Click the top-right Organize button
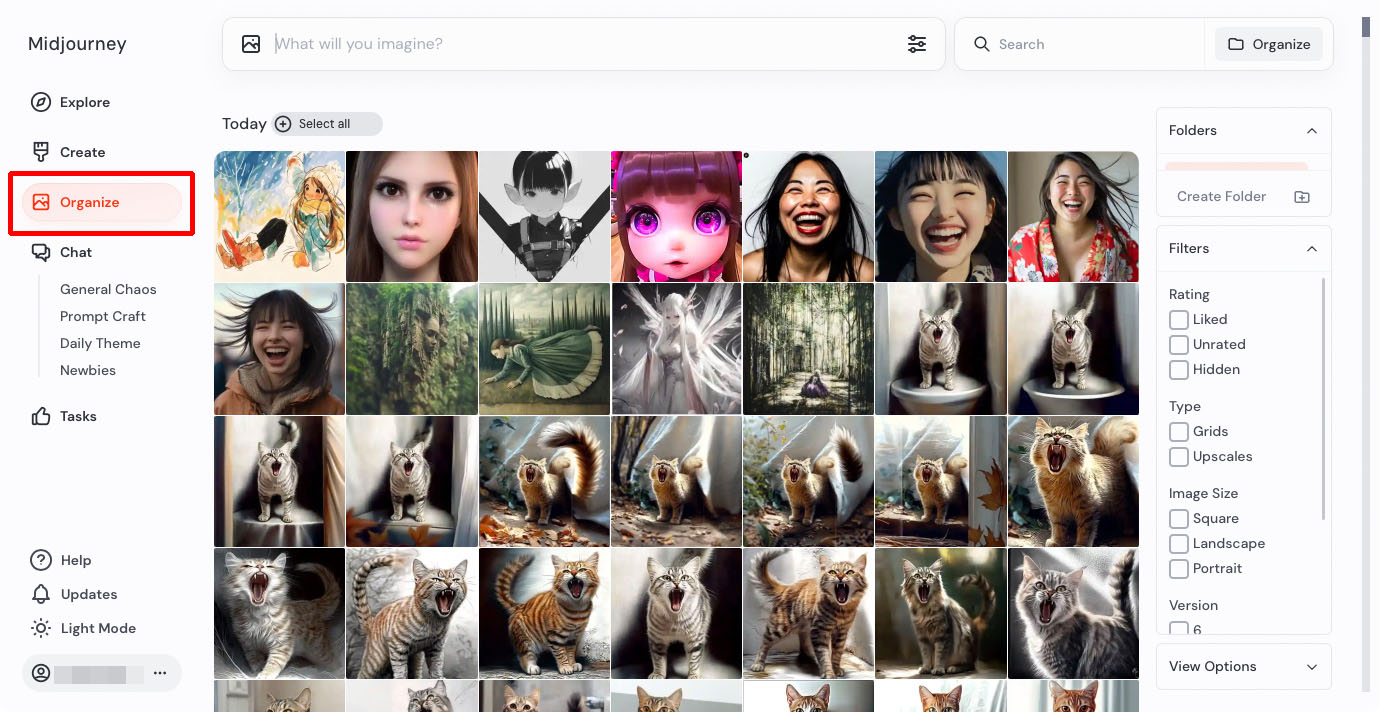 pos(1269,44)
